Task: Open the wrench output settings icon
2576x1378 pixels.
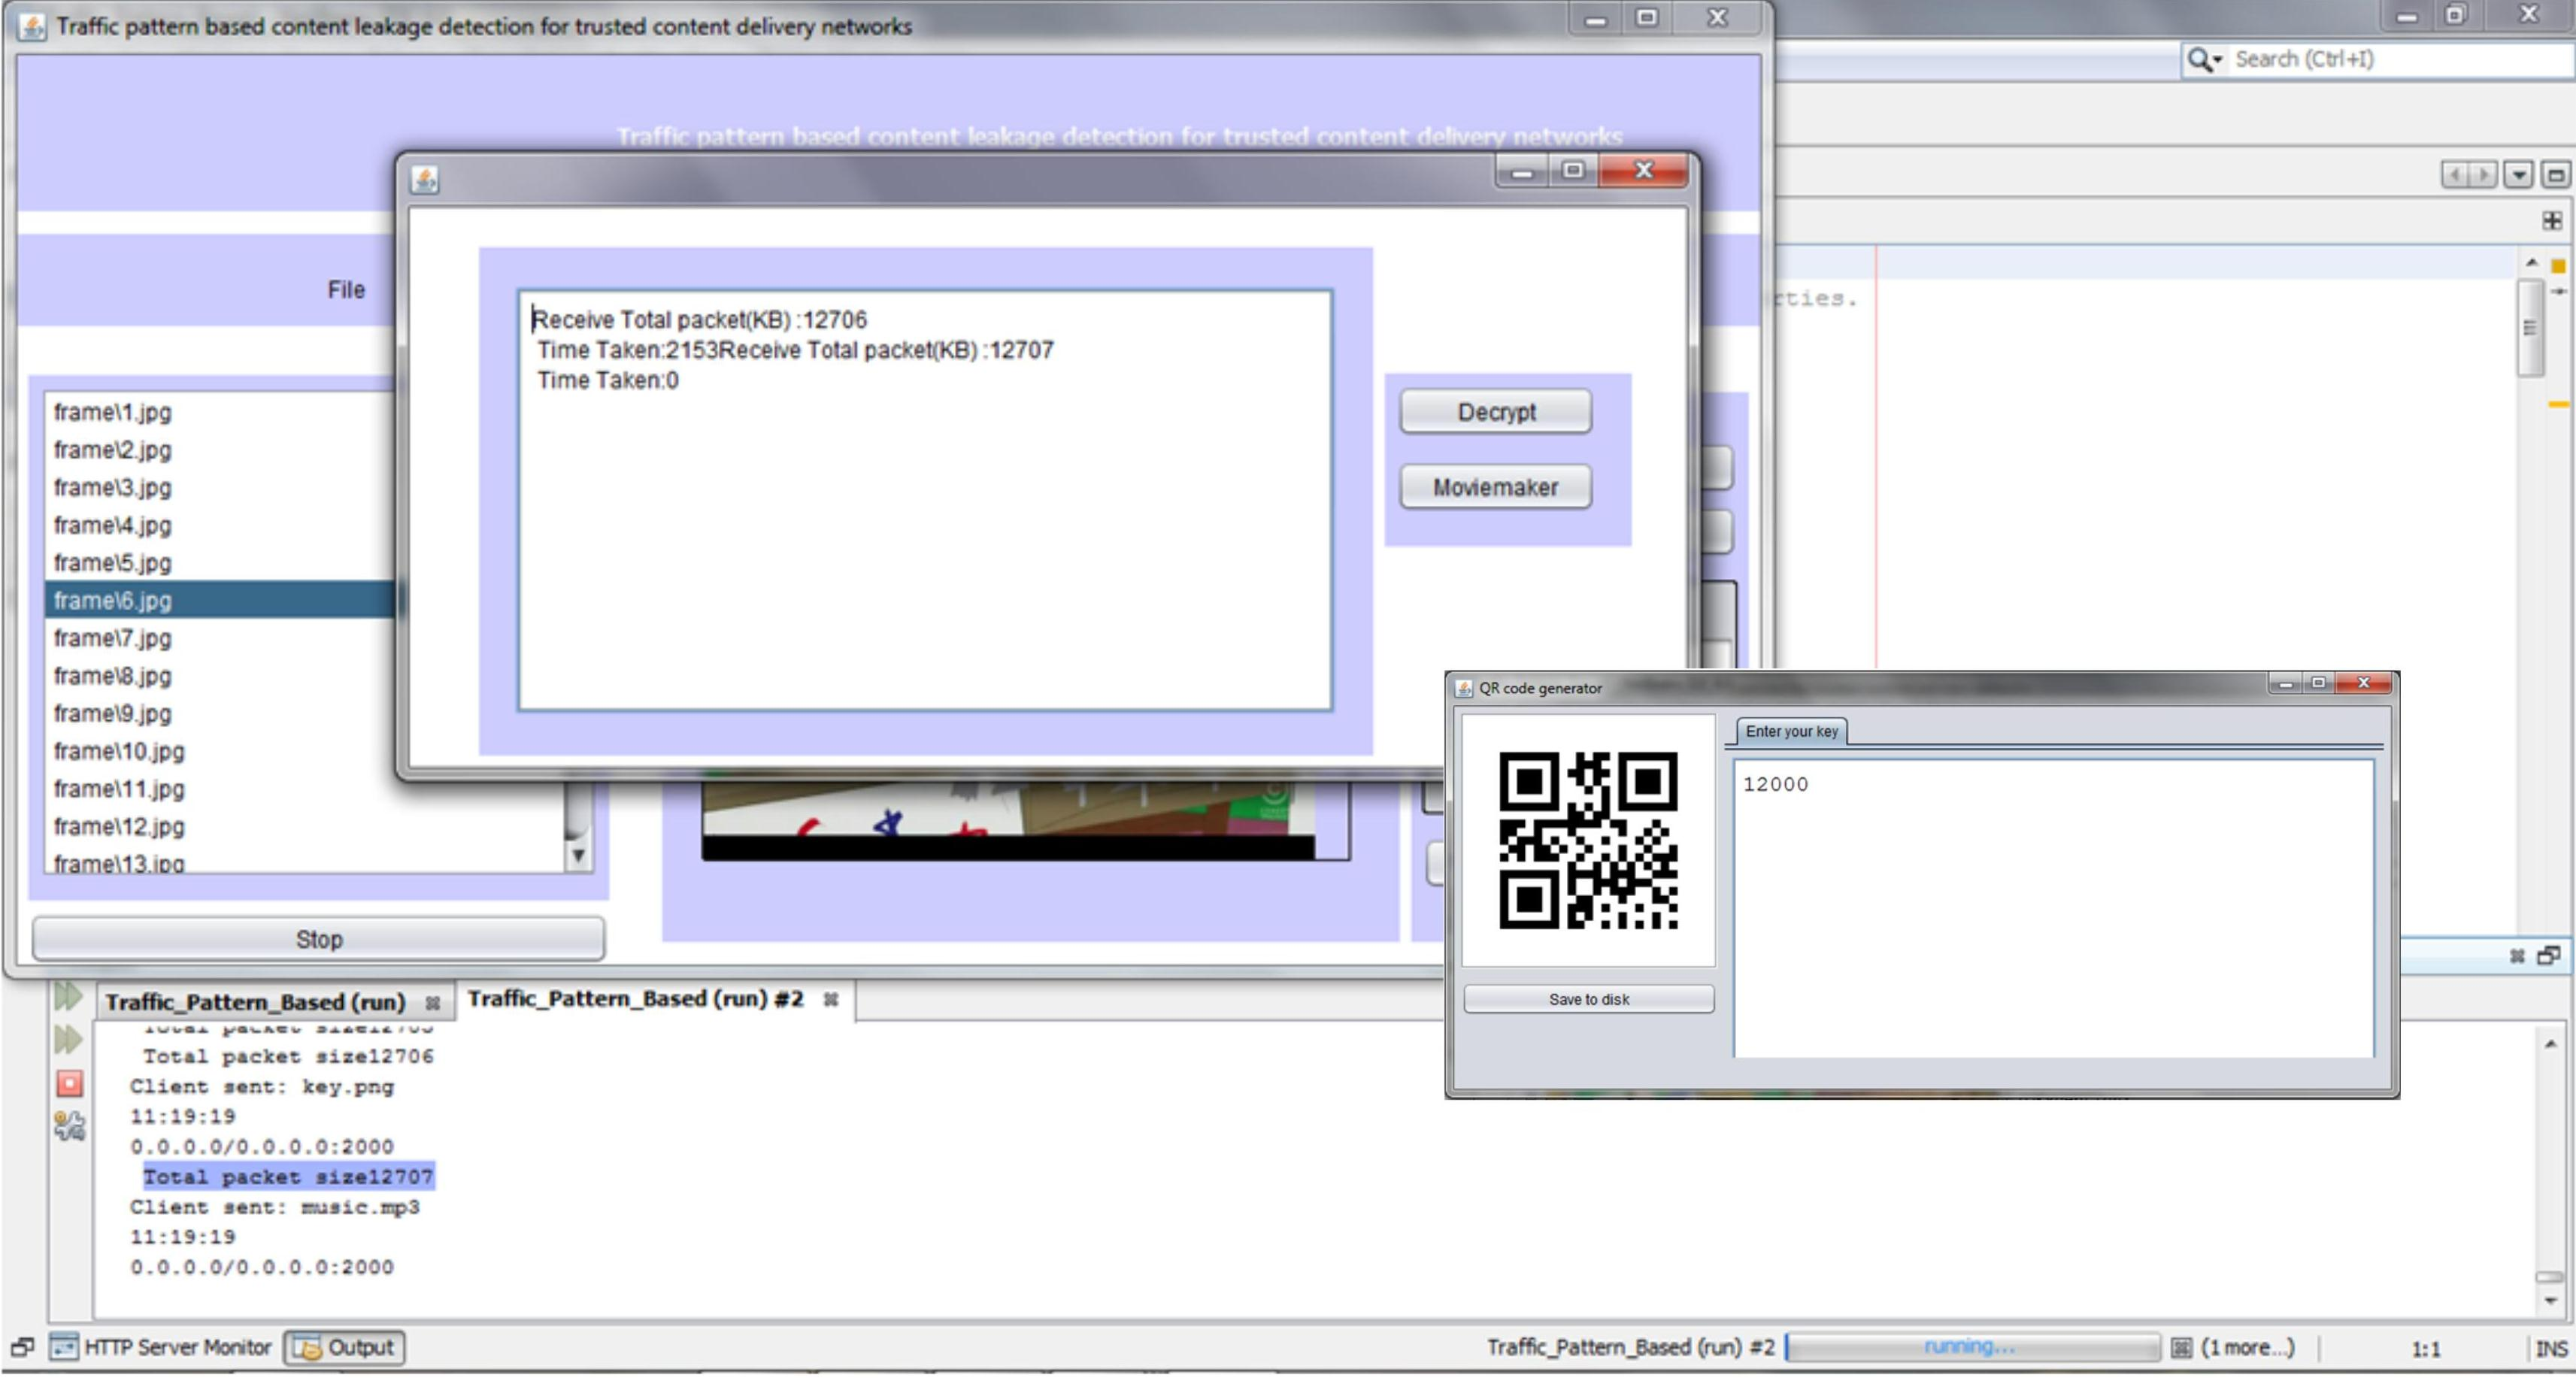Action: 69,1126
